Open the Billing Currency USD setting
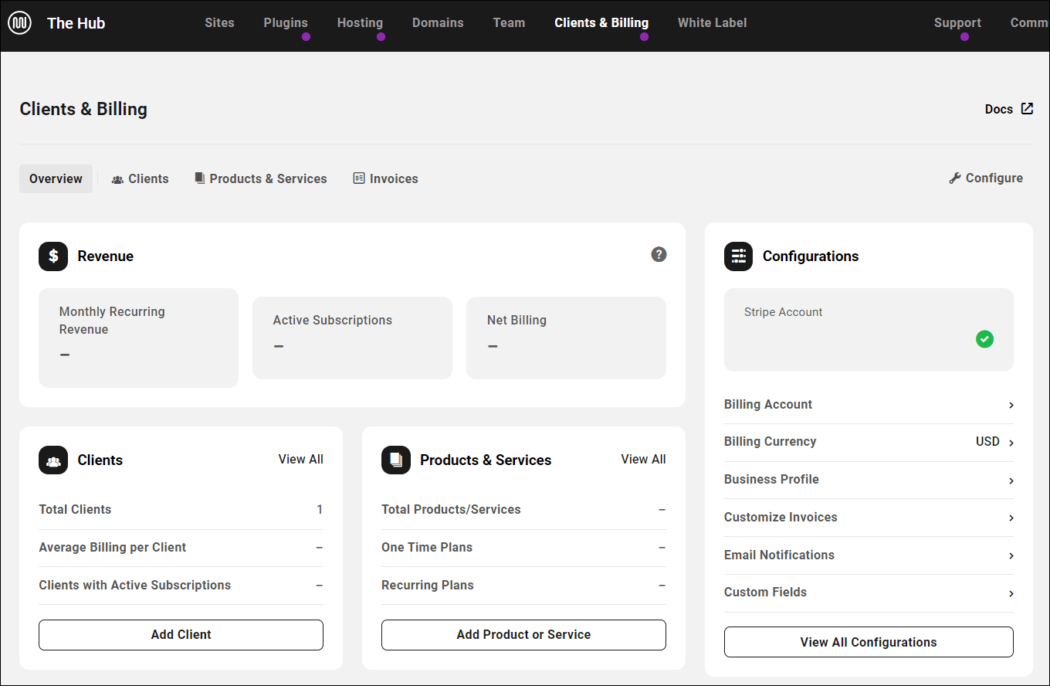 pyautogui.click(x=868, y=441)
